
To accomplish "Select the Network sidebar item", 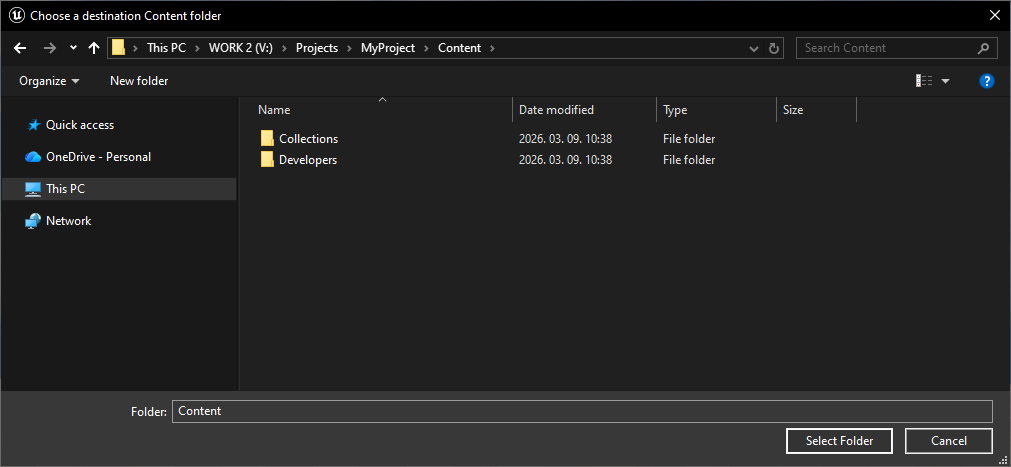I will (68, 221).
